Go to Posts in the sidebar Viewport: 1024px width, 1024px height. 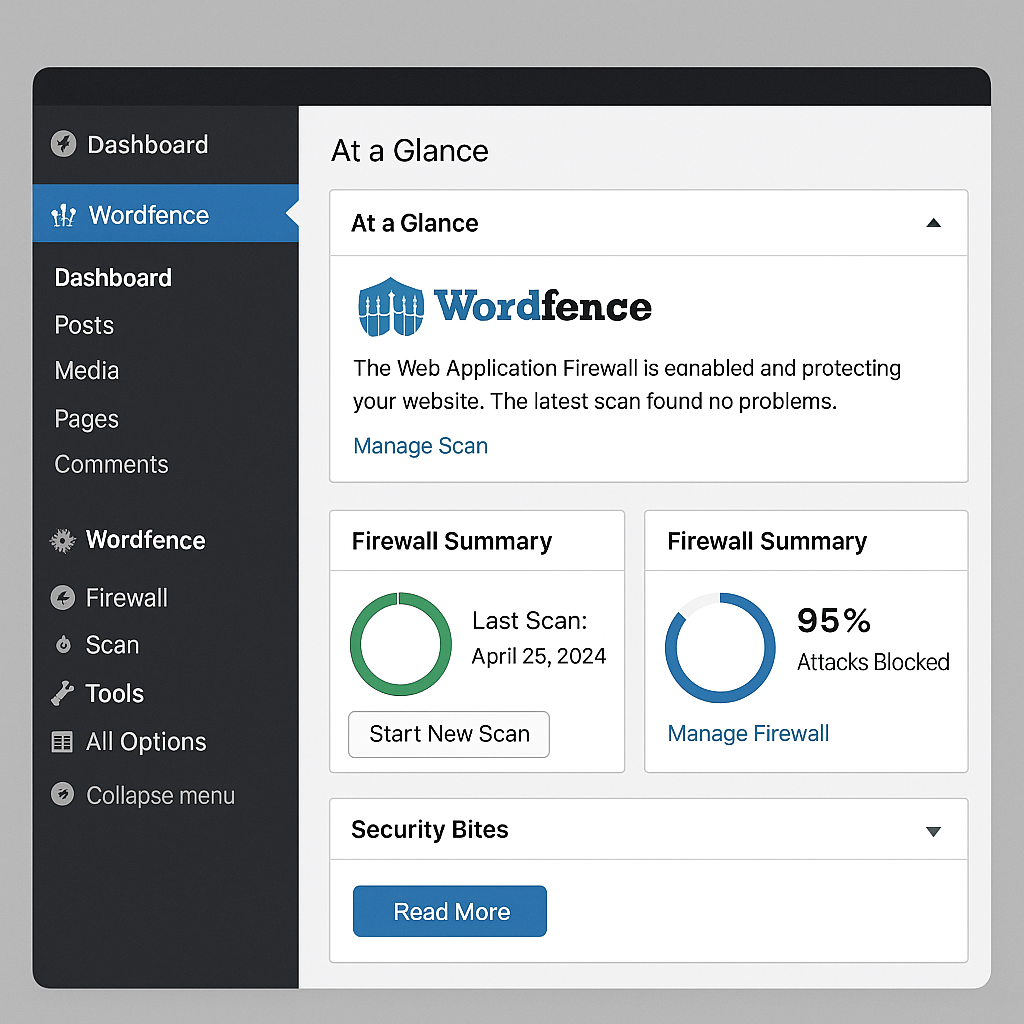click(84, 325)
